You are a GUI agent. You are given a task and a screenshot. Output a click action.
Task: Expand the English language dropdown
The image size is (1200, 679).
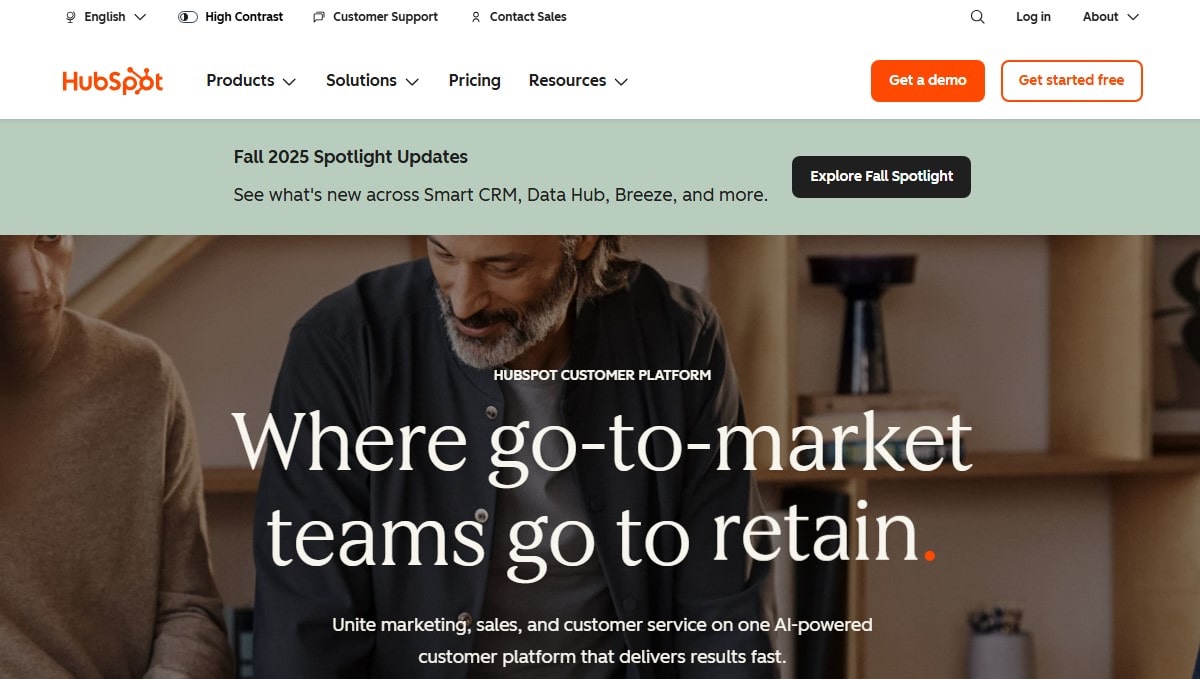[x=105, y=17]
